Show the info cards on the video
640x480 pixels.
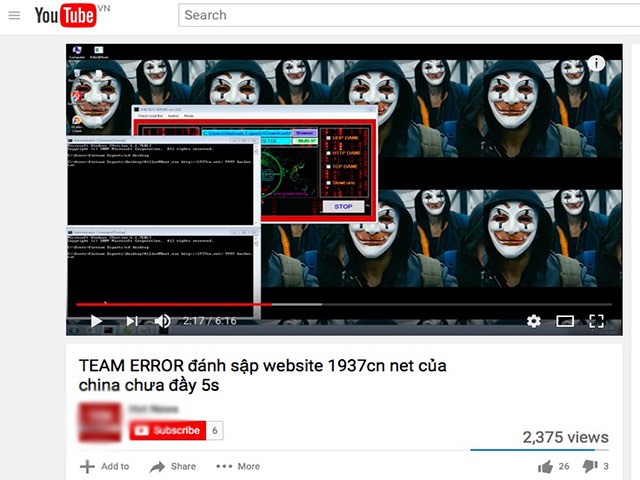[597, 63]
